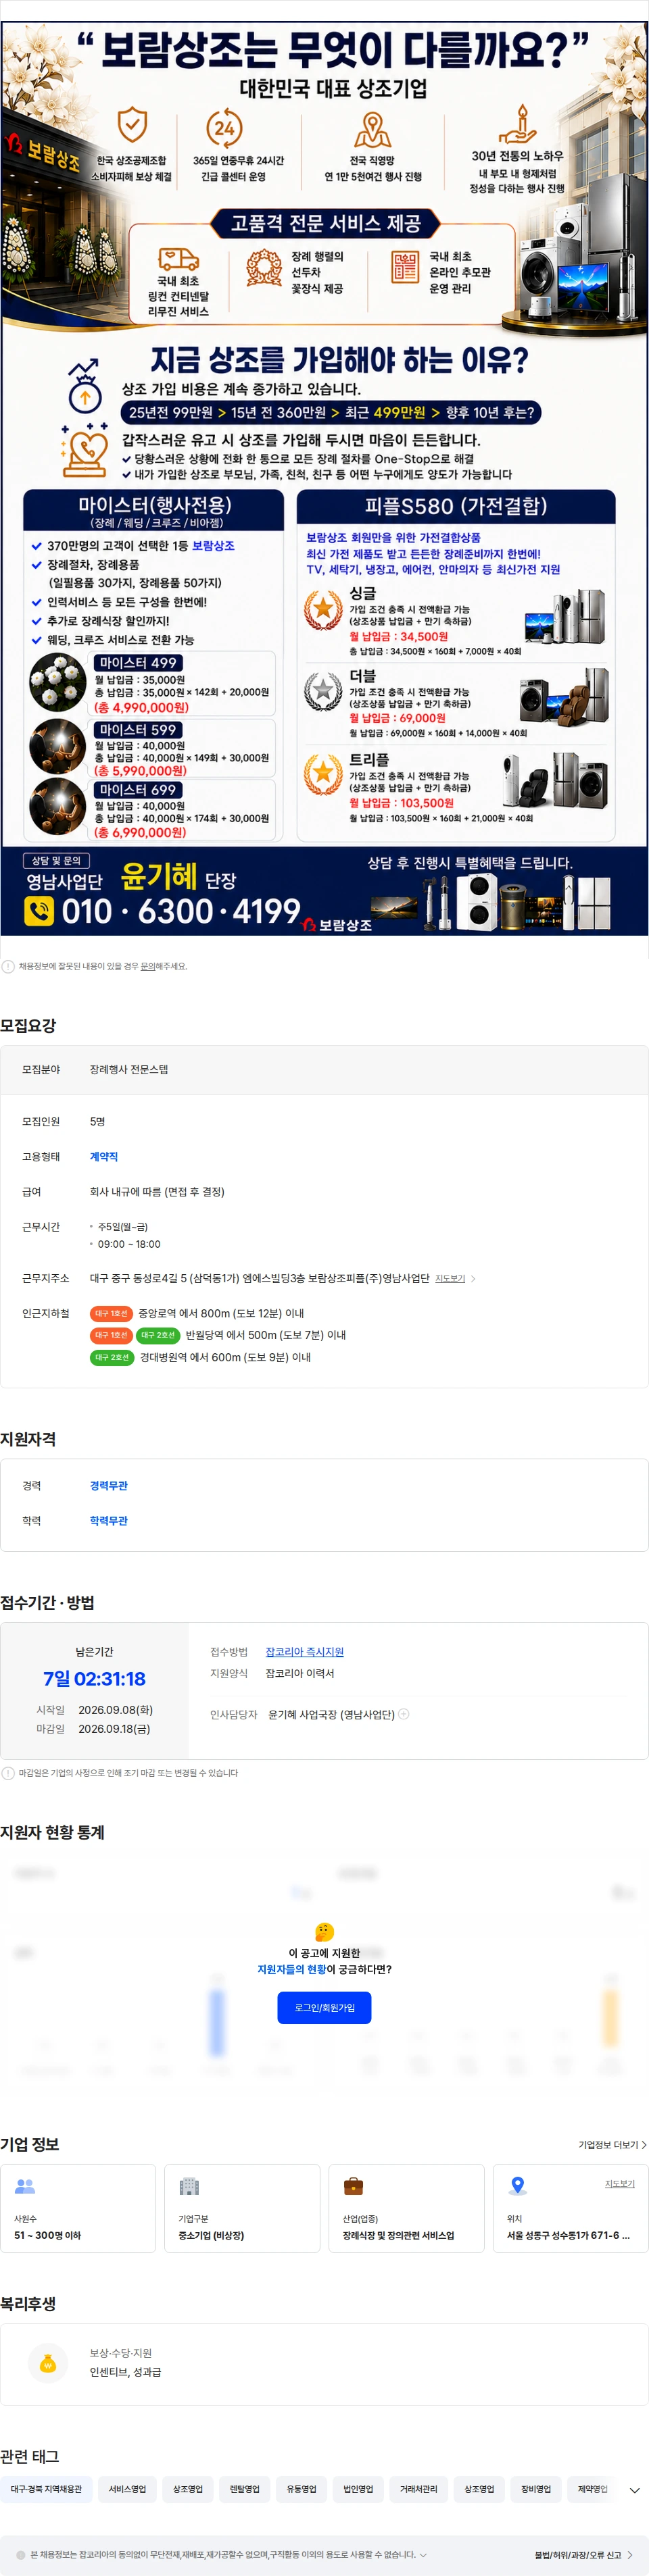Select the 렌탈영업 tag
This screenshot has width=649, height=2576.
pyautogui.click(x=244, y=2489)
